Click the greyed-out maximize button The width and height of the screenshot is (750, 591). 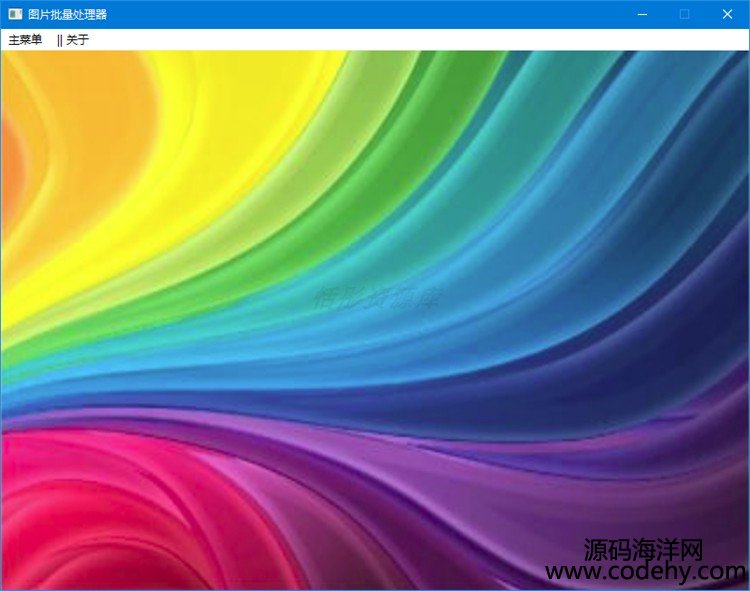[685, 14]
